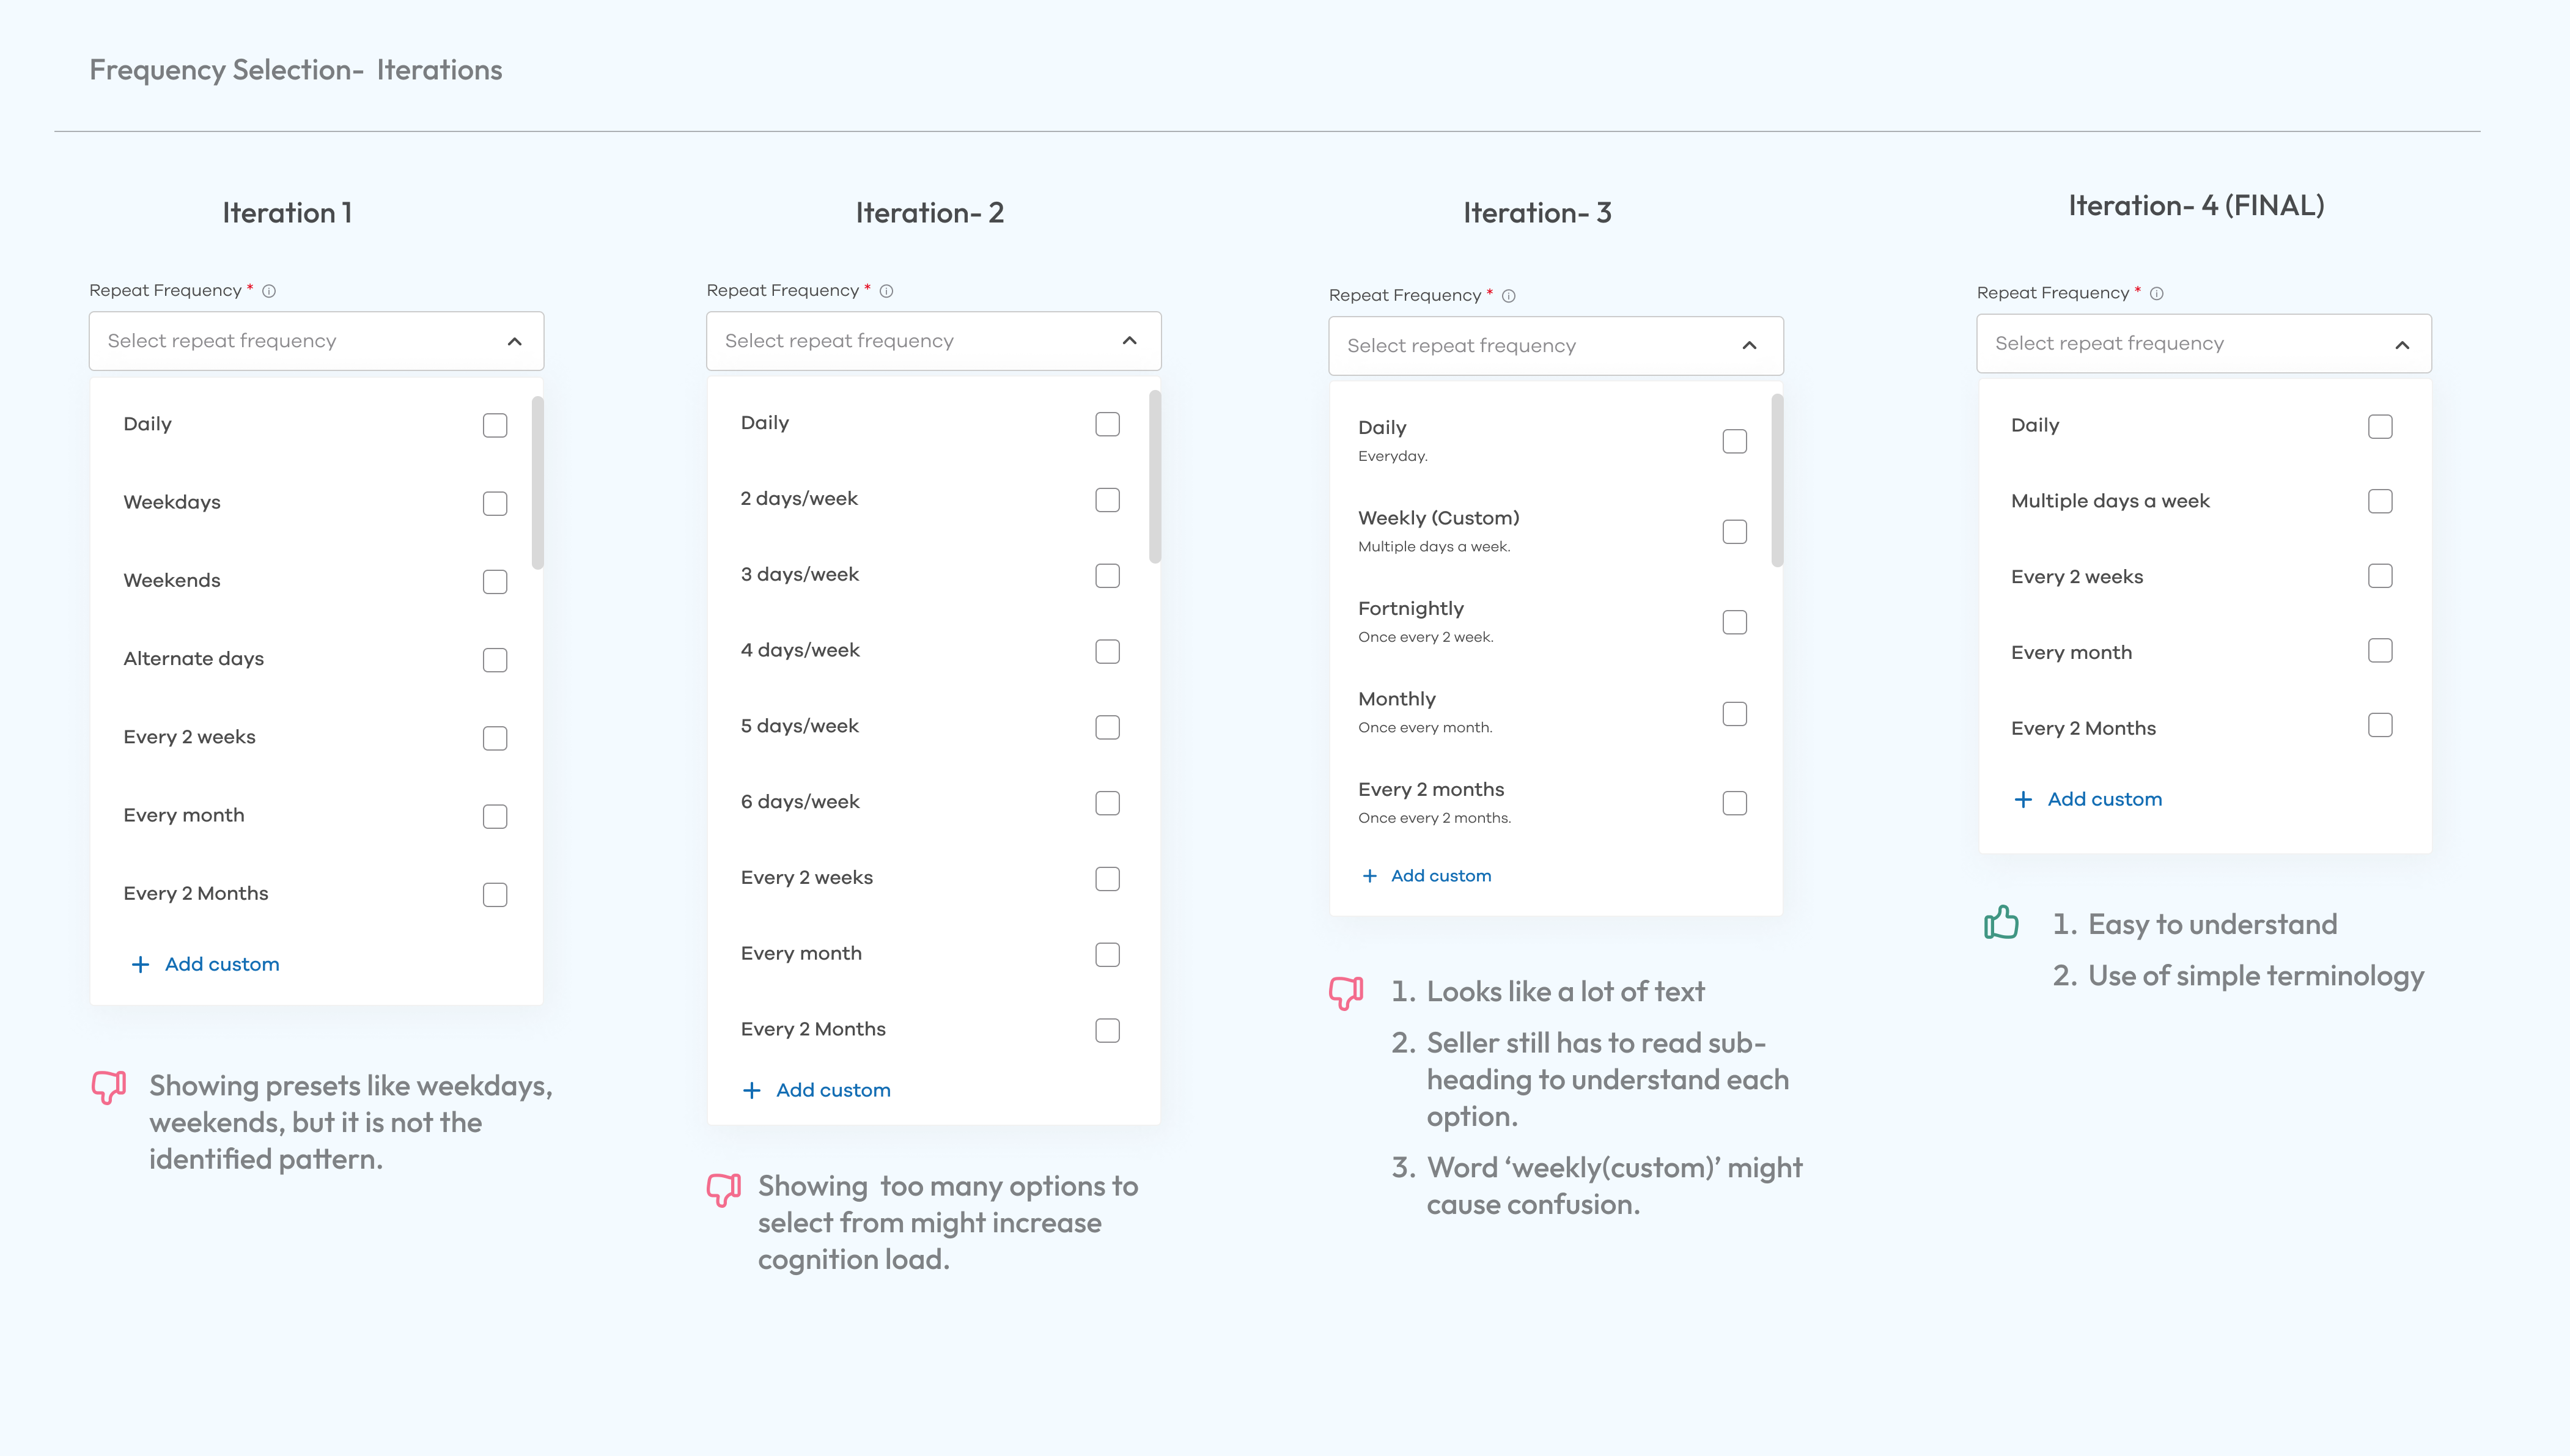
Task: Click Add custom link in Iteration-3
Action: (1441, 876)
